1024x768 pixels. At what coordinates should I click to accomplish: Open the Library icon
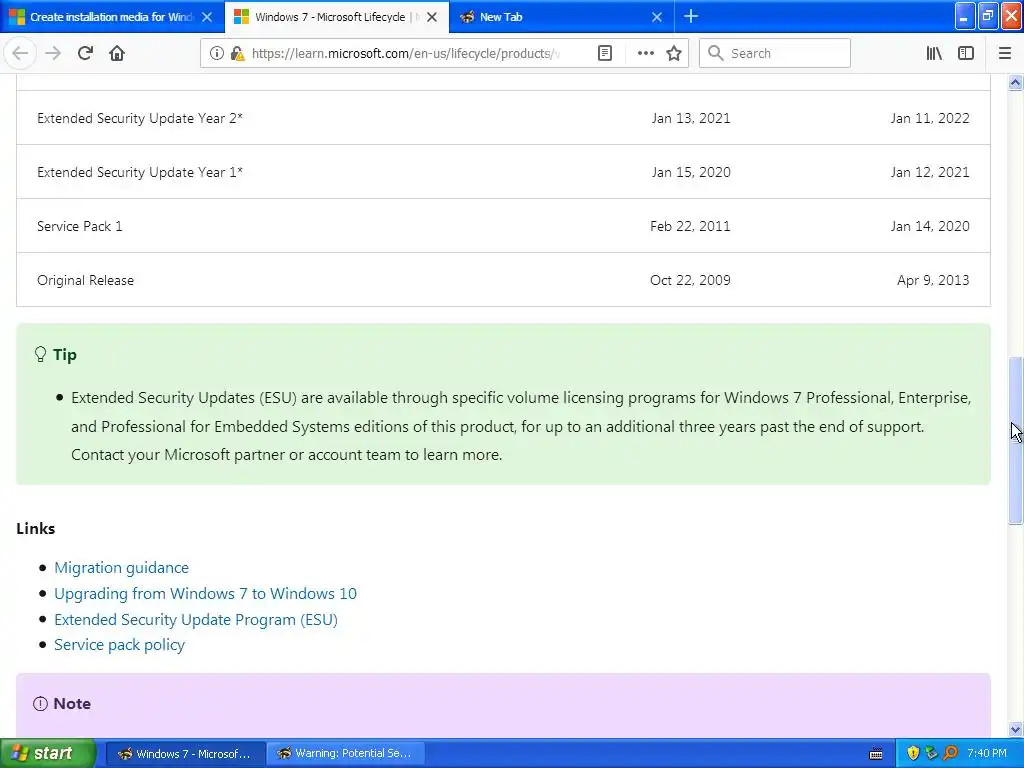[934, 54]
